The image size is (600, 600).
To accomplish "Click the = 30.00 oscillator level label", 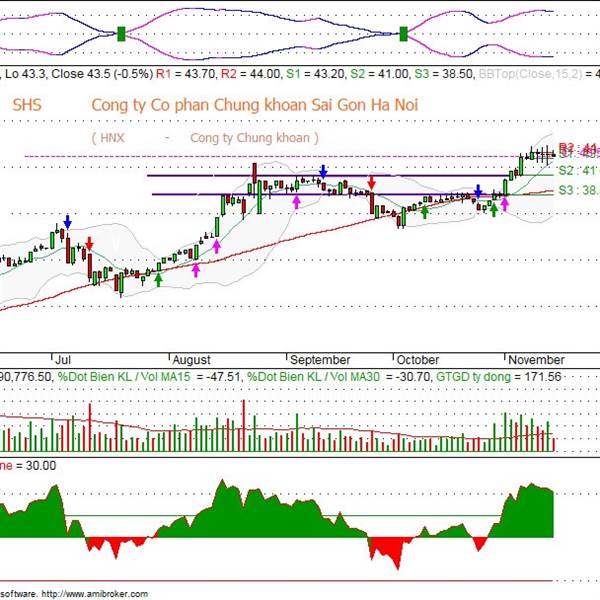I will 36,465.
